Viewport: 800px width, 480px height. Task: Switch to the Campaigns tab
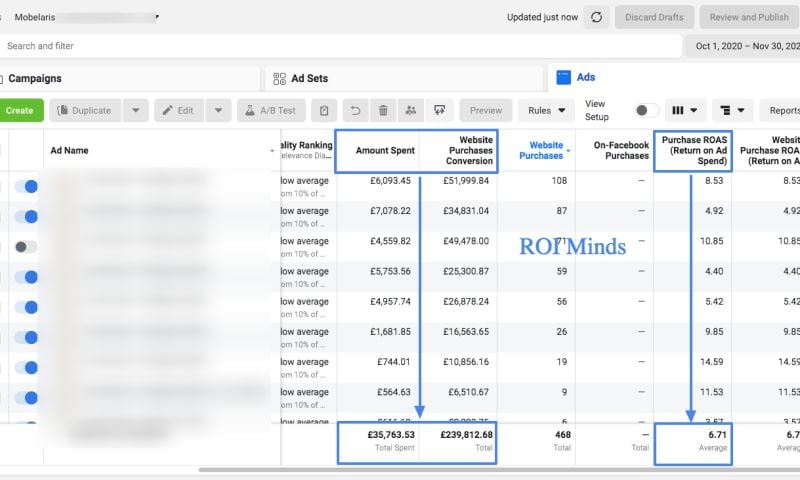[x=35, y=78]
